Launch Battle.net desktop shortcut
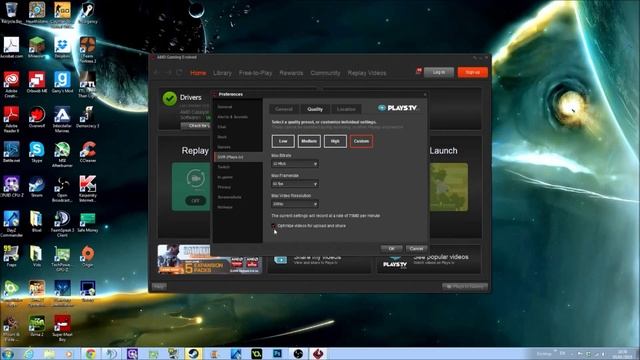Viewport: 640px width, 360px height. click(x=11, y=152)
